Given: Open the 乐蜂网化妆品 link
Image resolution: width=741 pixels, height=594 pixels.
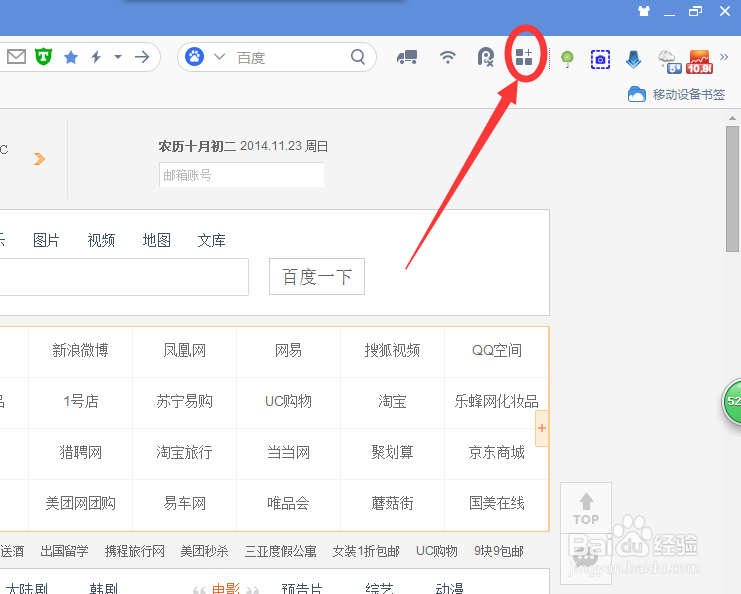Looking at the screenshot, I should pyautogui.click(x=497, y=401).
